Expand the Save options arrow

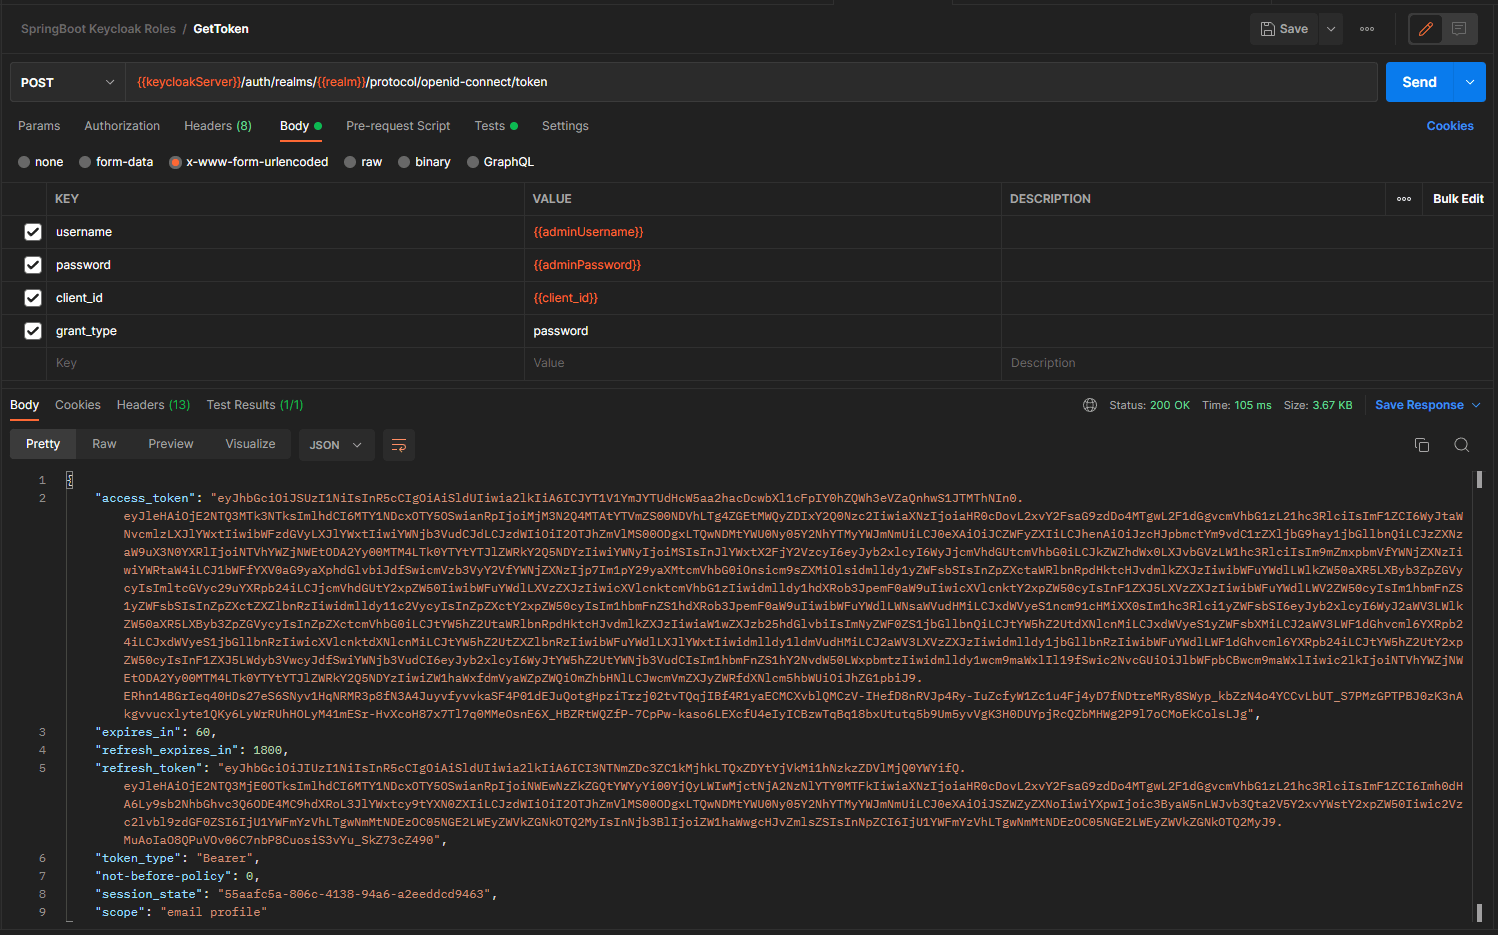coord(1331,29)
